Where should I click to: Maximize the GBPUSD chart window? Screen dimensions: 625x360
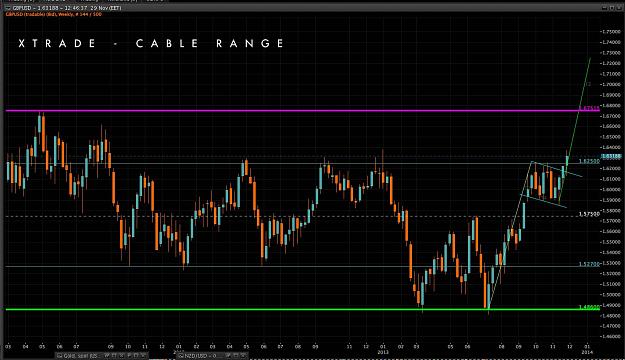[x=612, y=8]
